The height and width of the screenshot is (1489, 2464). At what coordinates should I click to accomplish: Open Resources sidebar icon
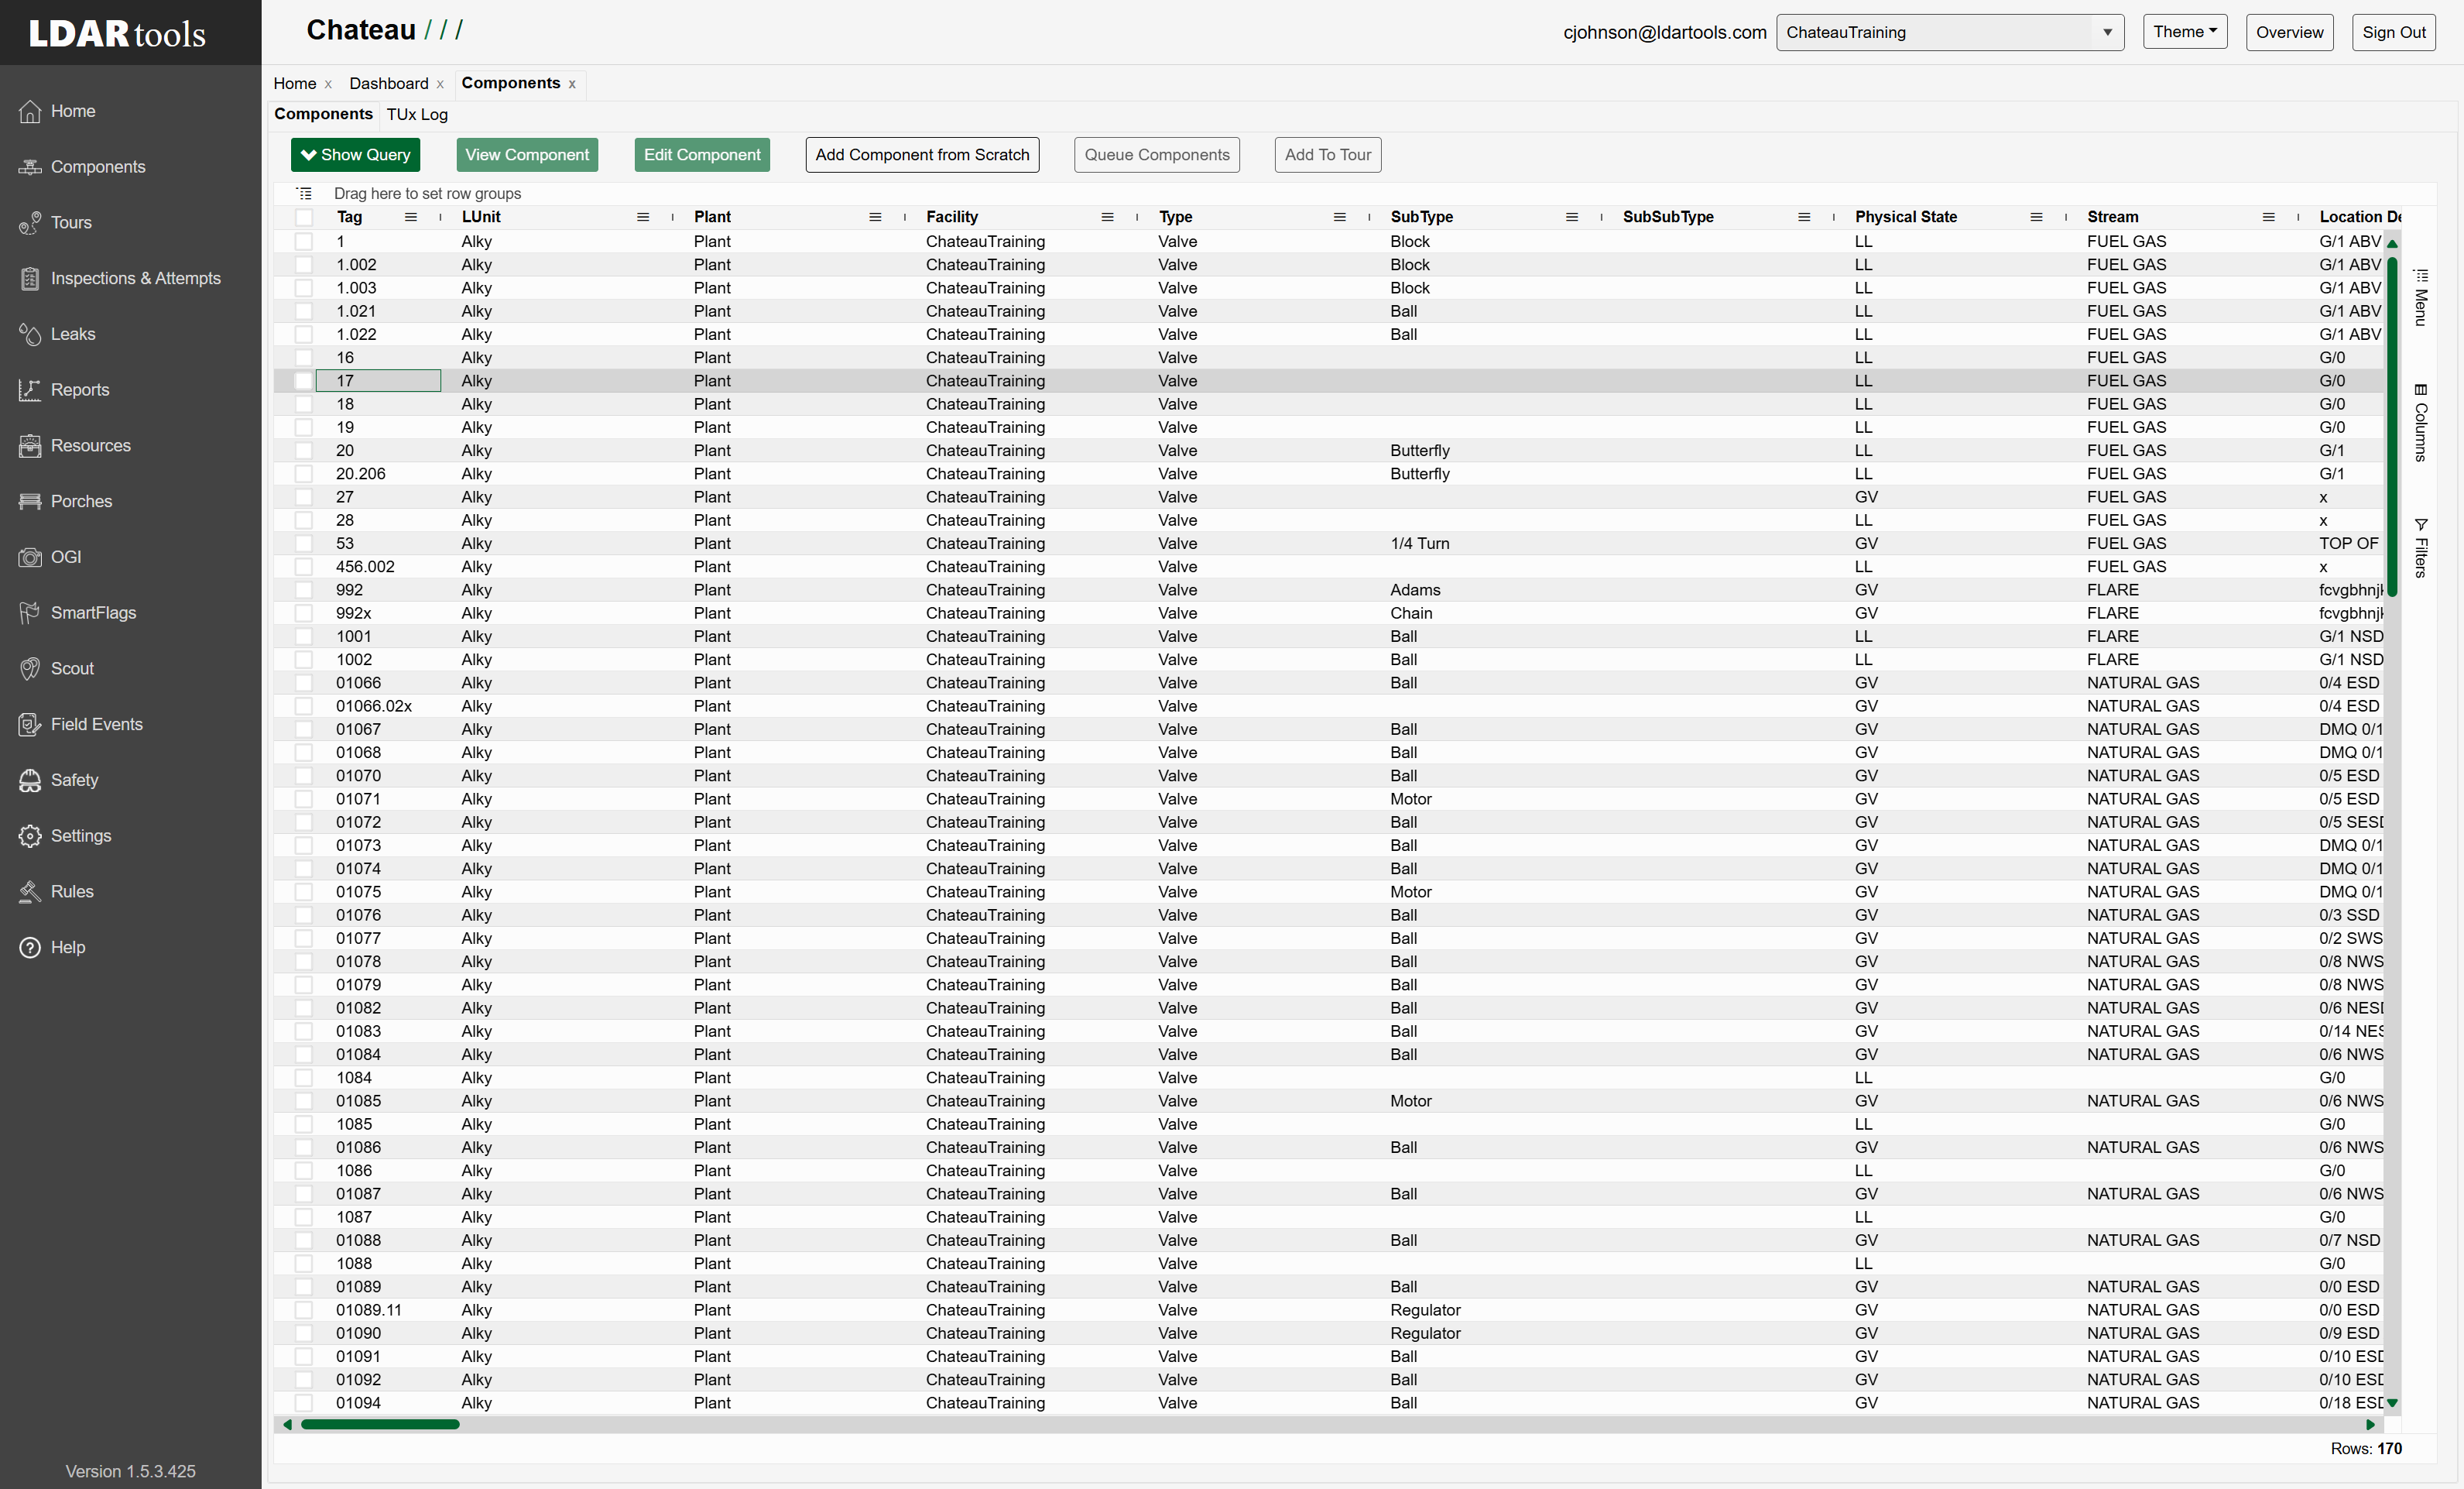pyautogui.click(x=30, y=446)
